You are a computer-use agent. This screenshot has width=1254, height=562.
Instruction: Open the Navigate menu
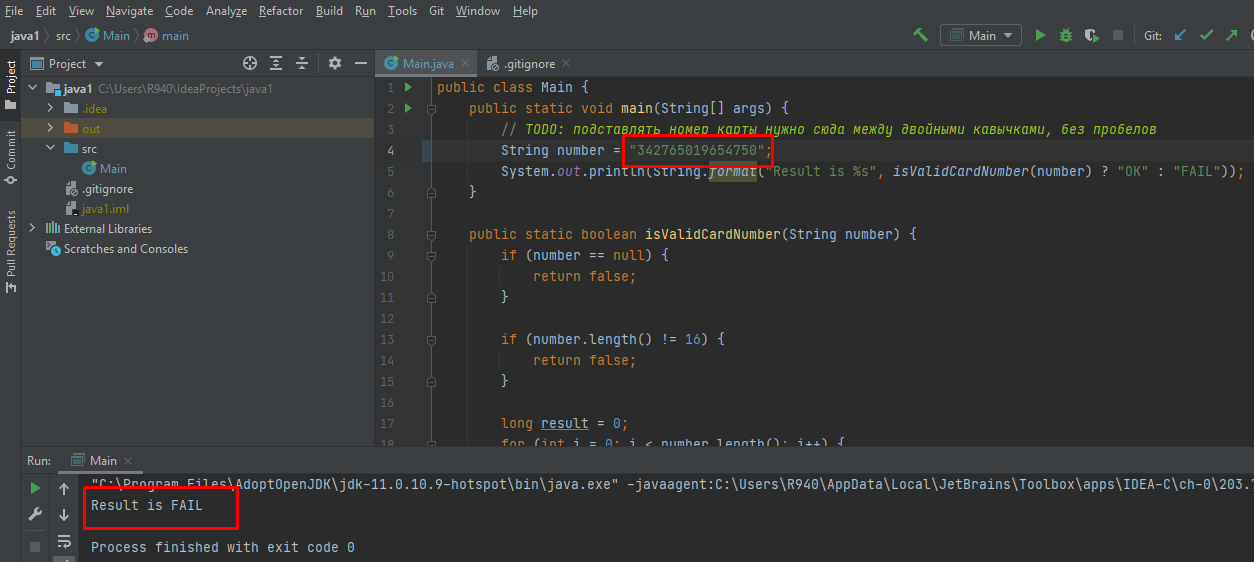pos(129,11)
